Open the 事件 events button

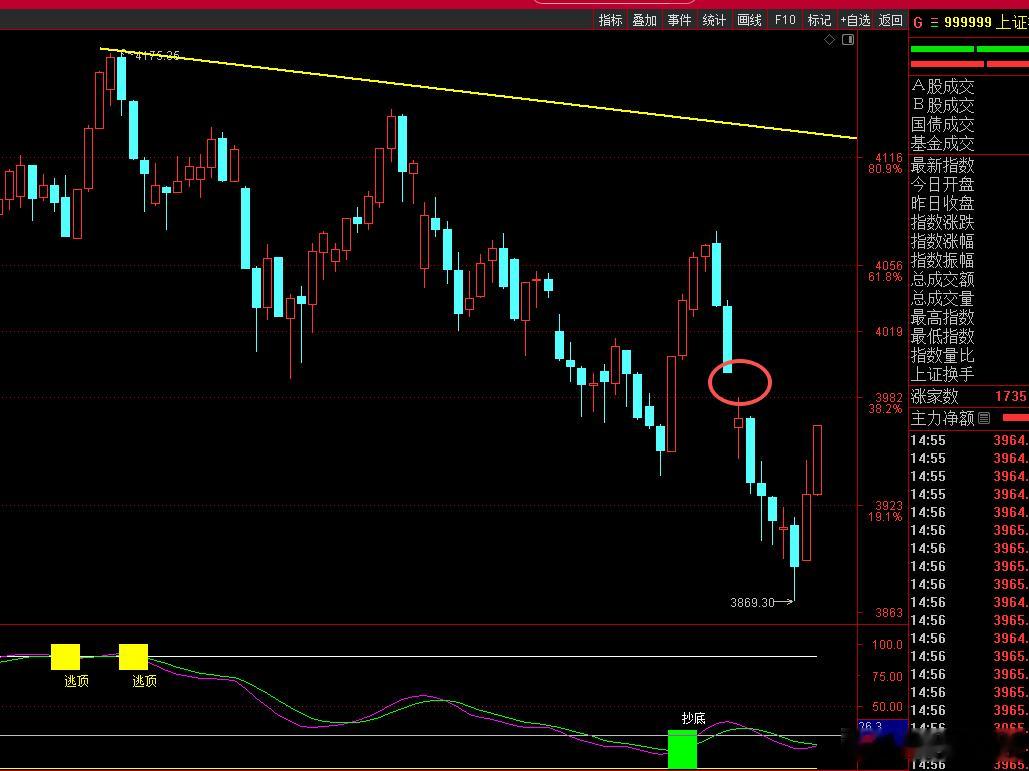pos(679,20)
